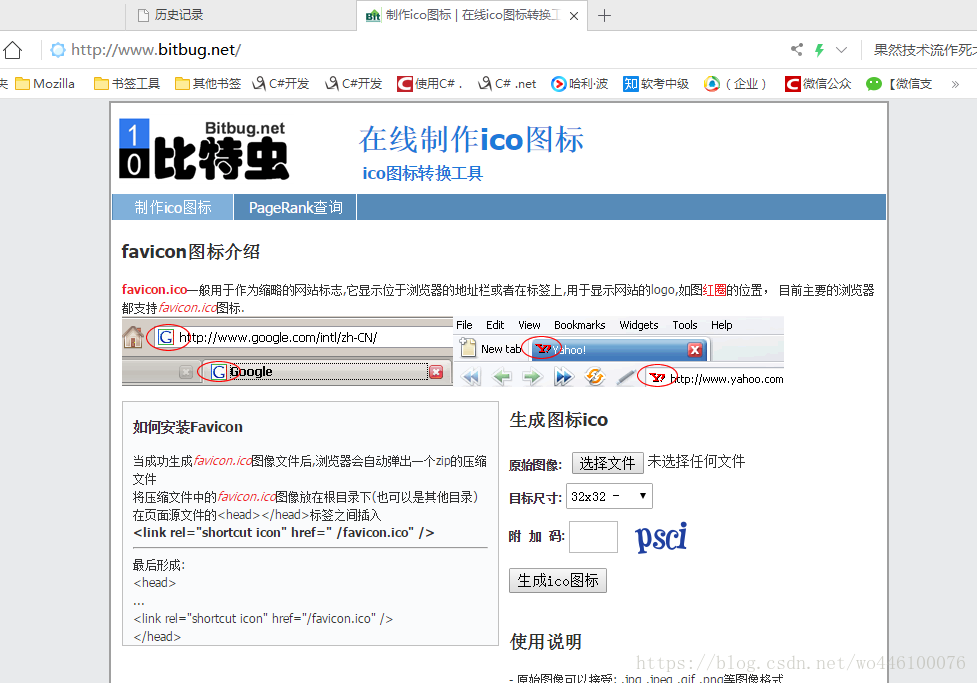Click the 使用说明 heading
Viewport: 977px width, 683px height.
545,641
